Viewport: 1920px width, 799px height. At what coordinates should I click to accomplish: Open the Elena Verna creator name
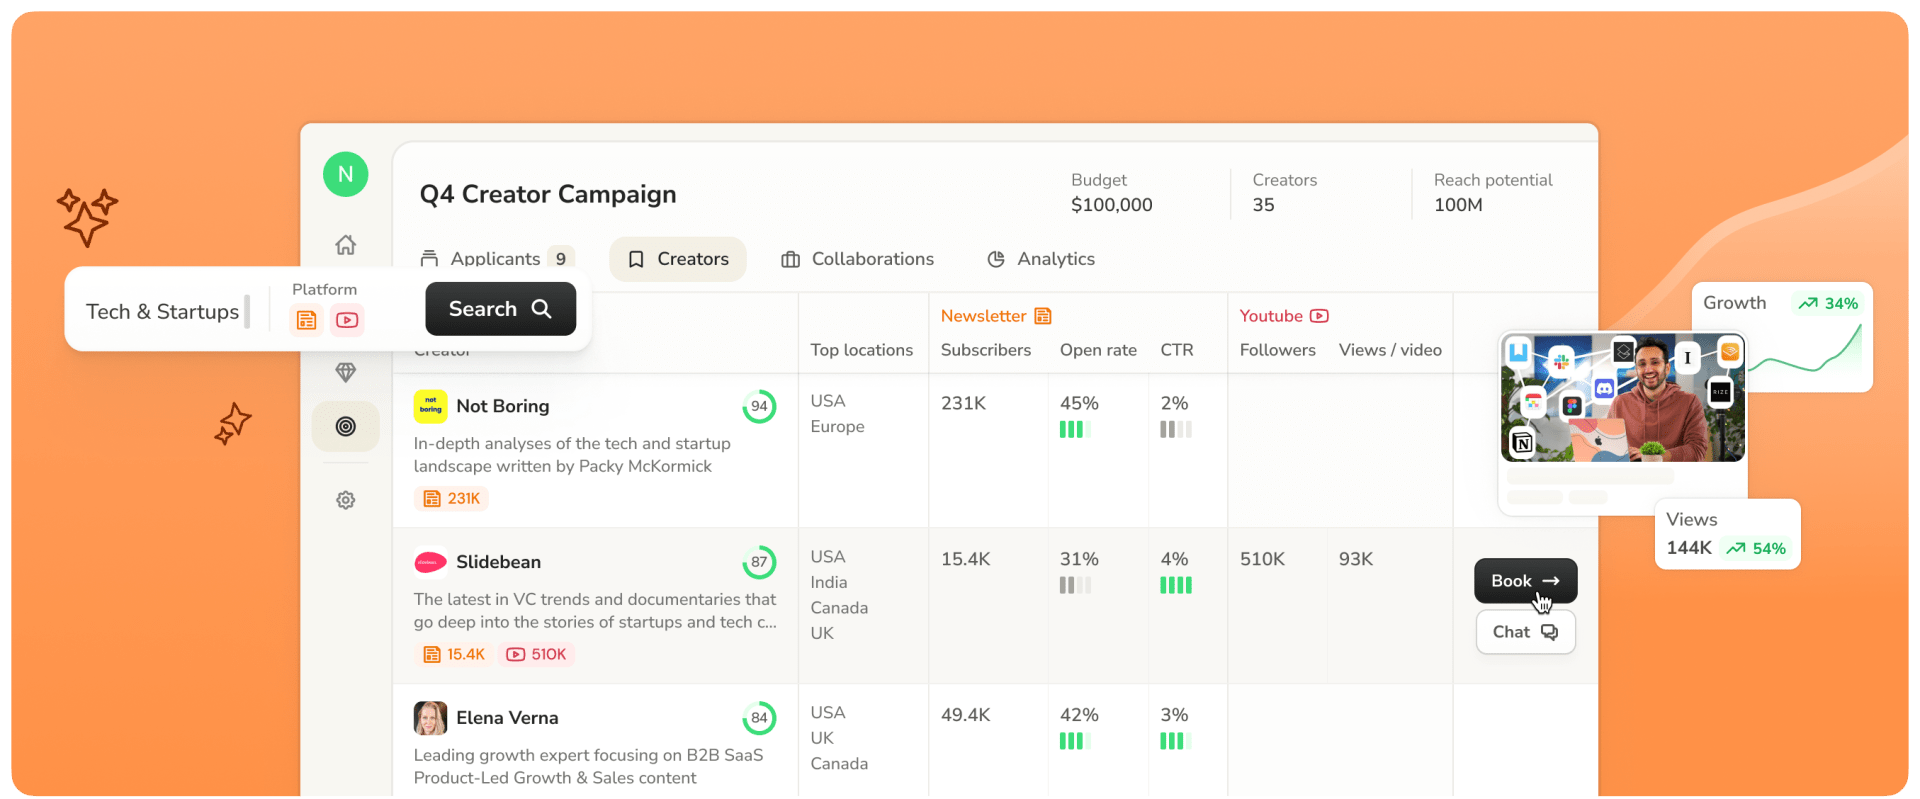[507, 718]
